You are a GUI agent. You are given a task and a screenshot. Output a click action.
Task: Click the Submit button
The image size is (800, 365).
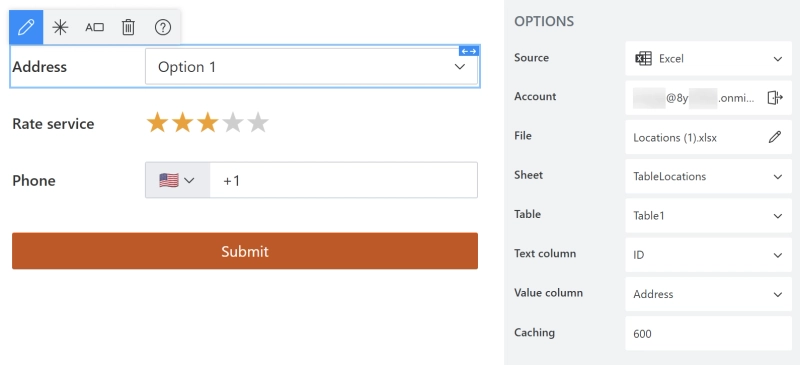[245, 251]
